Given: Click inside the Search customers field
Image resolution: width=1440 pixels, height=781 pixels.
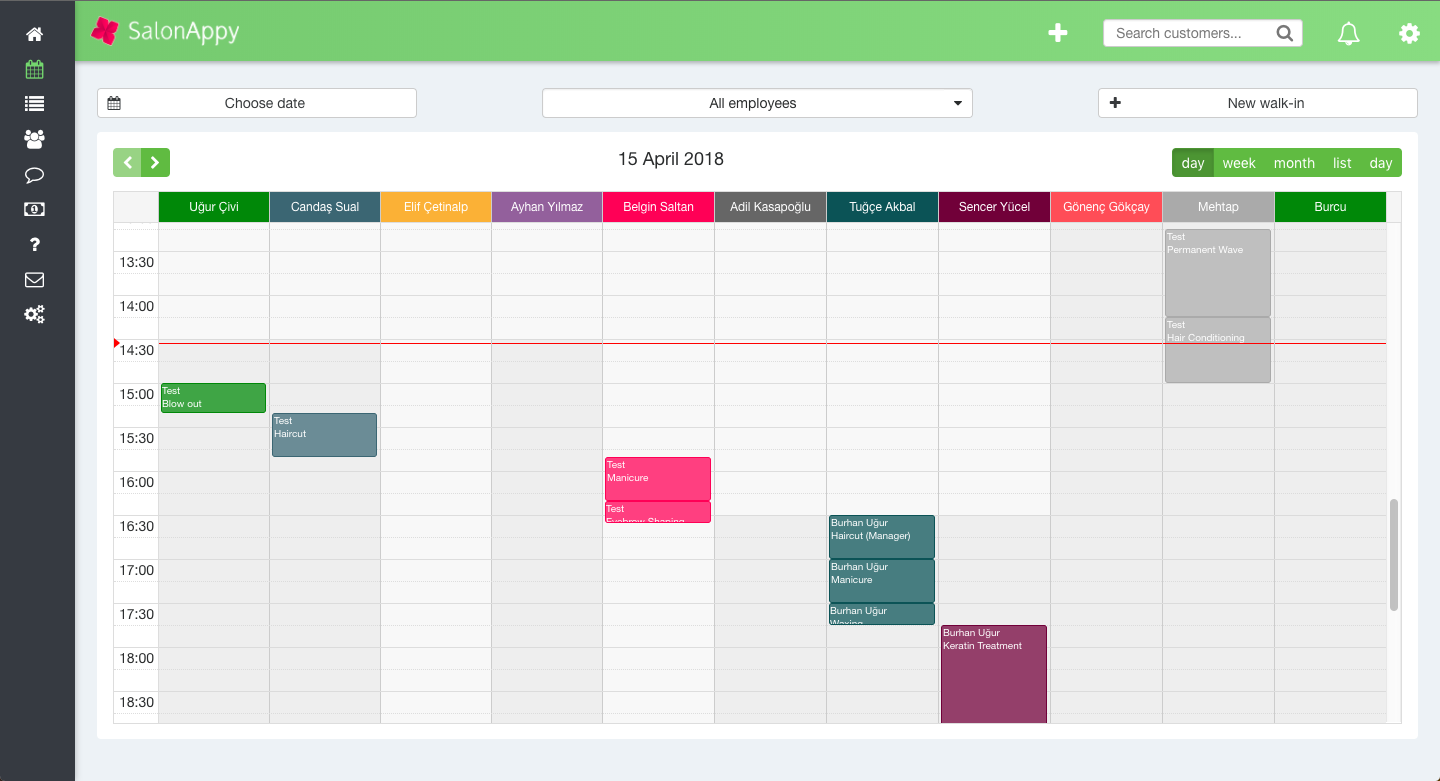Looking at the screenshot, I should 1190,33.
